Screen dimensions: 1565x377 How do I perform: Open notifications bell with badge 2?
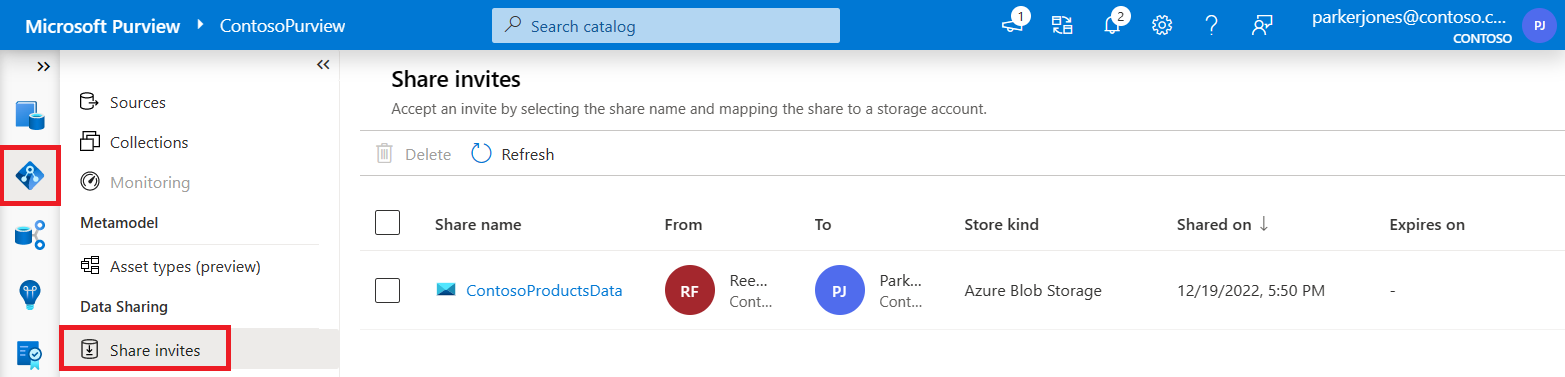click(x=1113, y=25)
